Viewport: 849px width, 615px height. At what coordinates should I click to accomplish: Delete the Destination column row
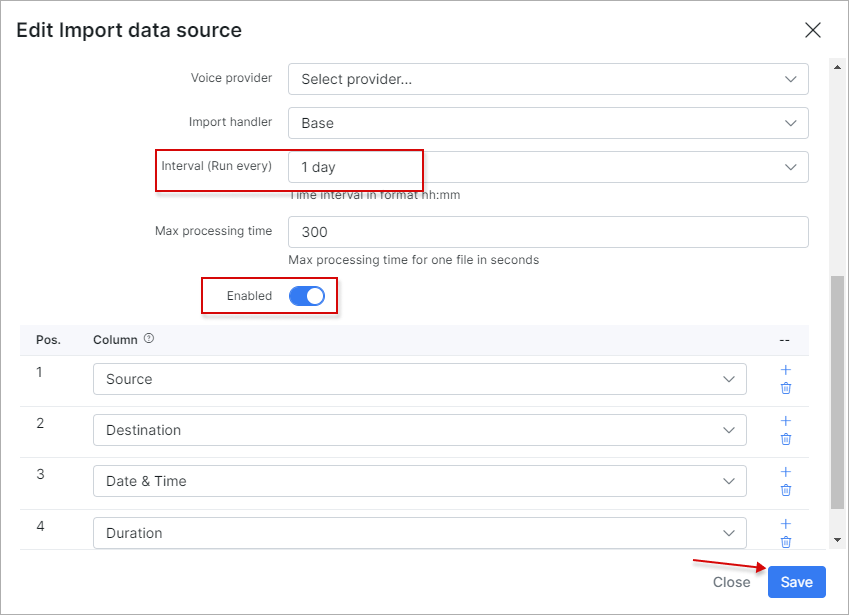786,439
